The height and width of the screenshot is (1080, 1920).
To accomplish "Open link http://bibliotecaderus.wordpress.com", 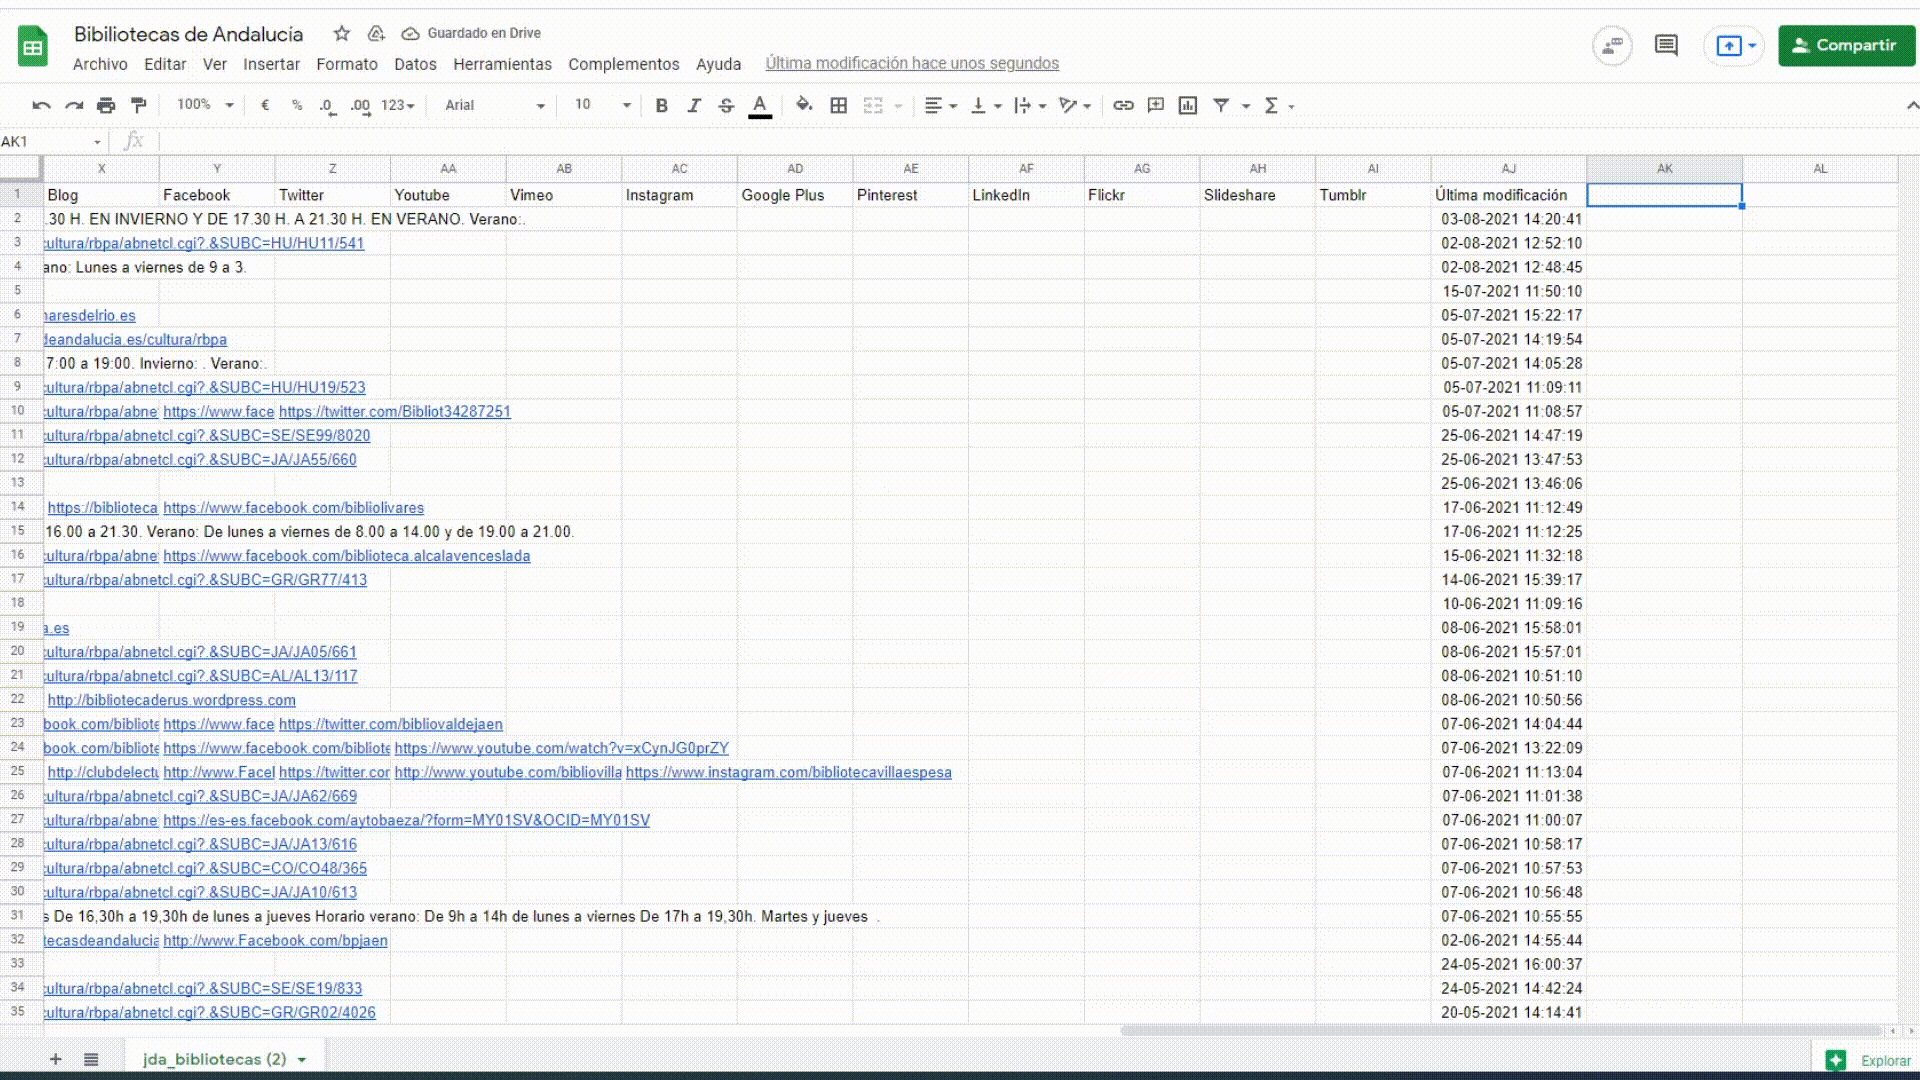I will tap(172, 701).
